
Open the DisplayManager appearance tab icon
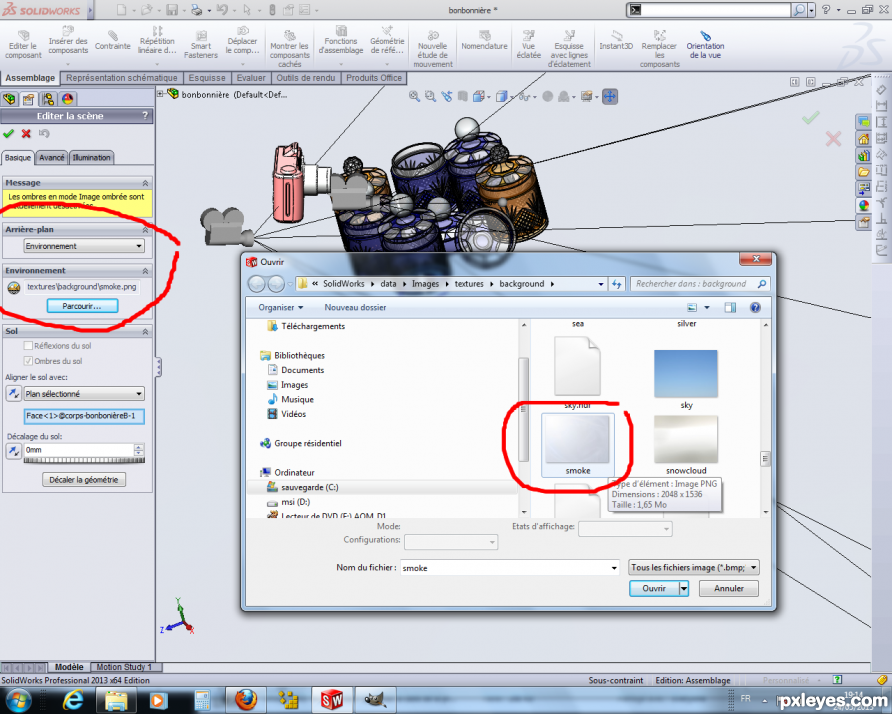point(68,99)
